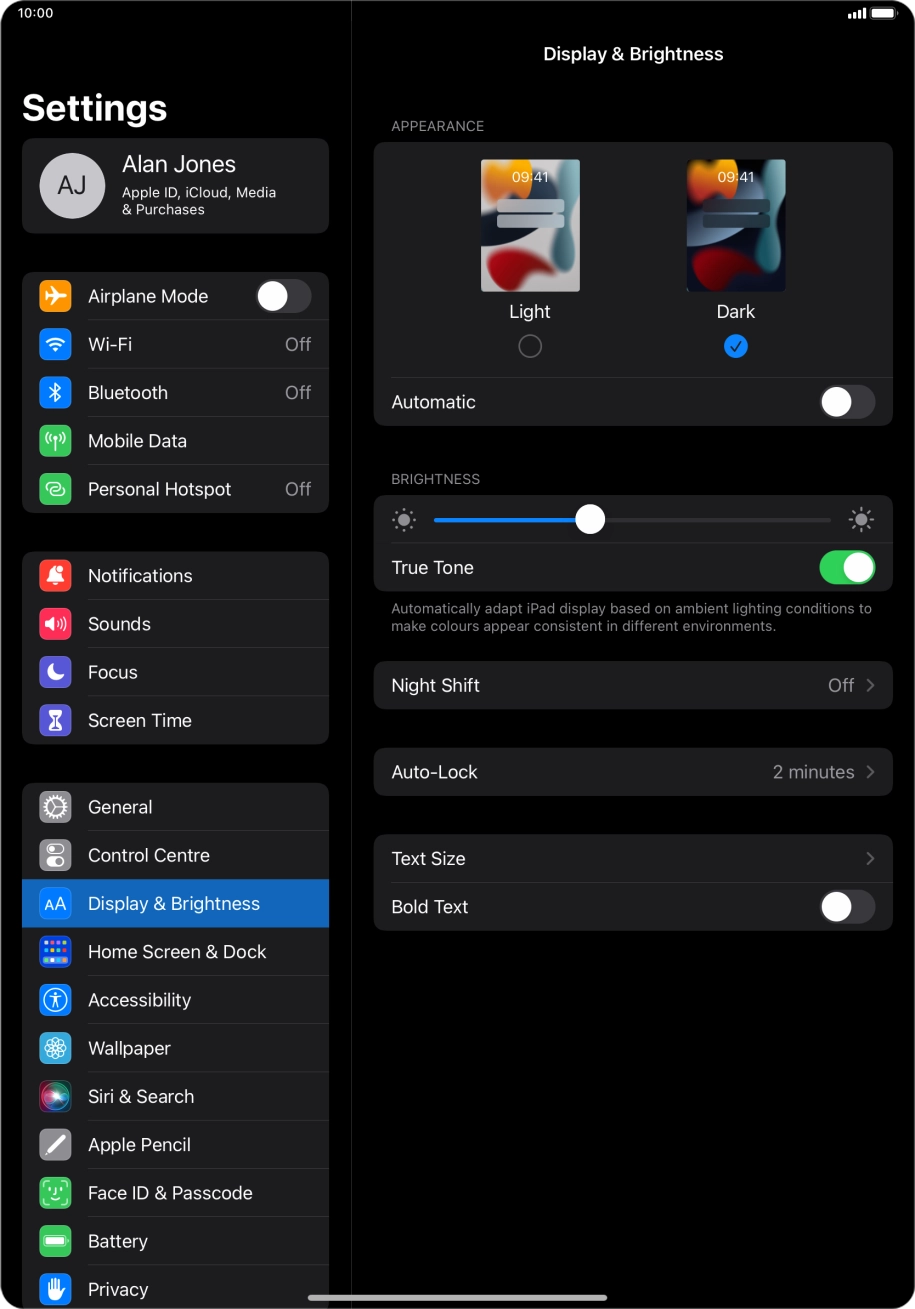The image size is (915, 1309).
Task: Click the brightness slider knob
Action: (590, 520)
